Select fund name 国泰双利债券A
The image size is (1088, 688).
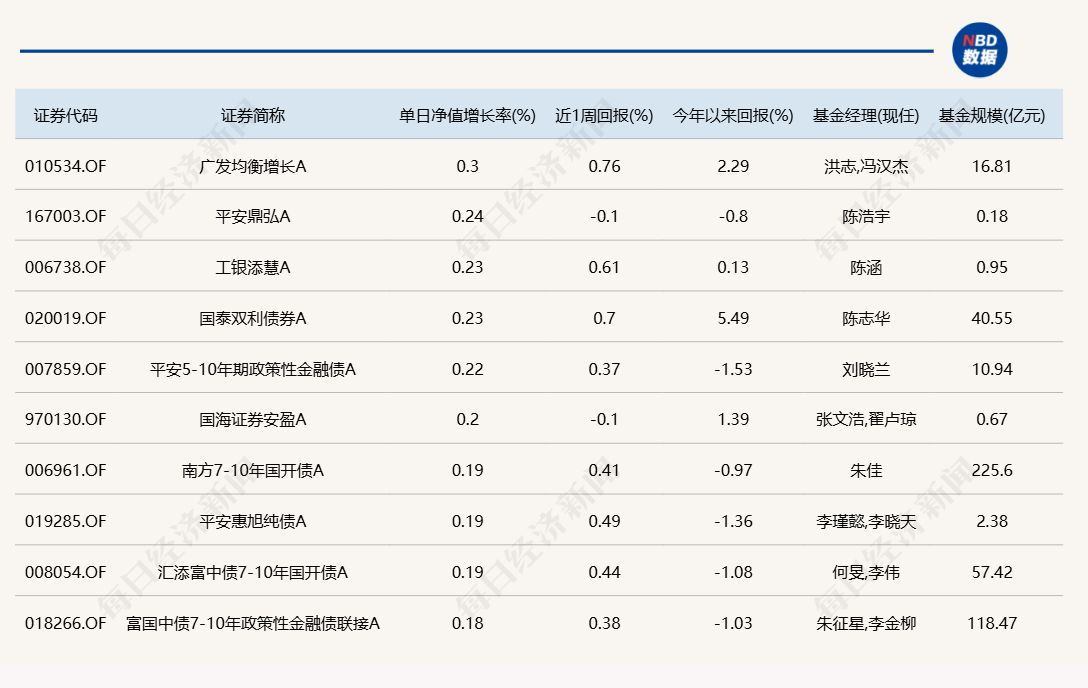253,318
